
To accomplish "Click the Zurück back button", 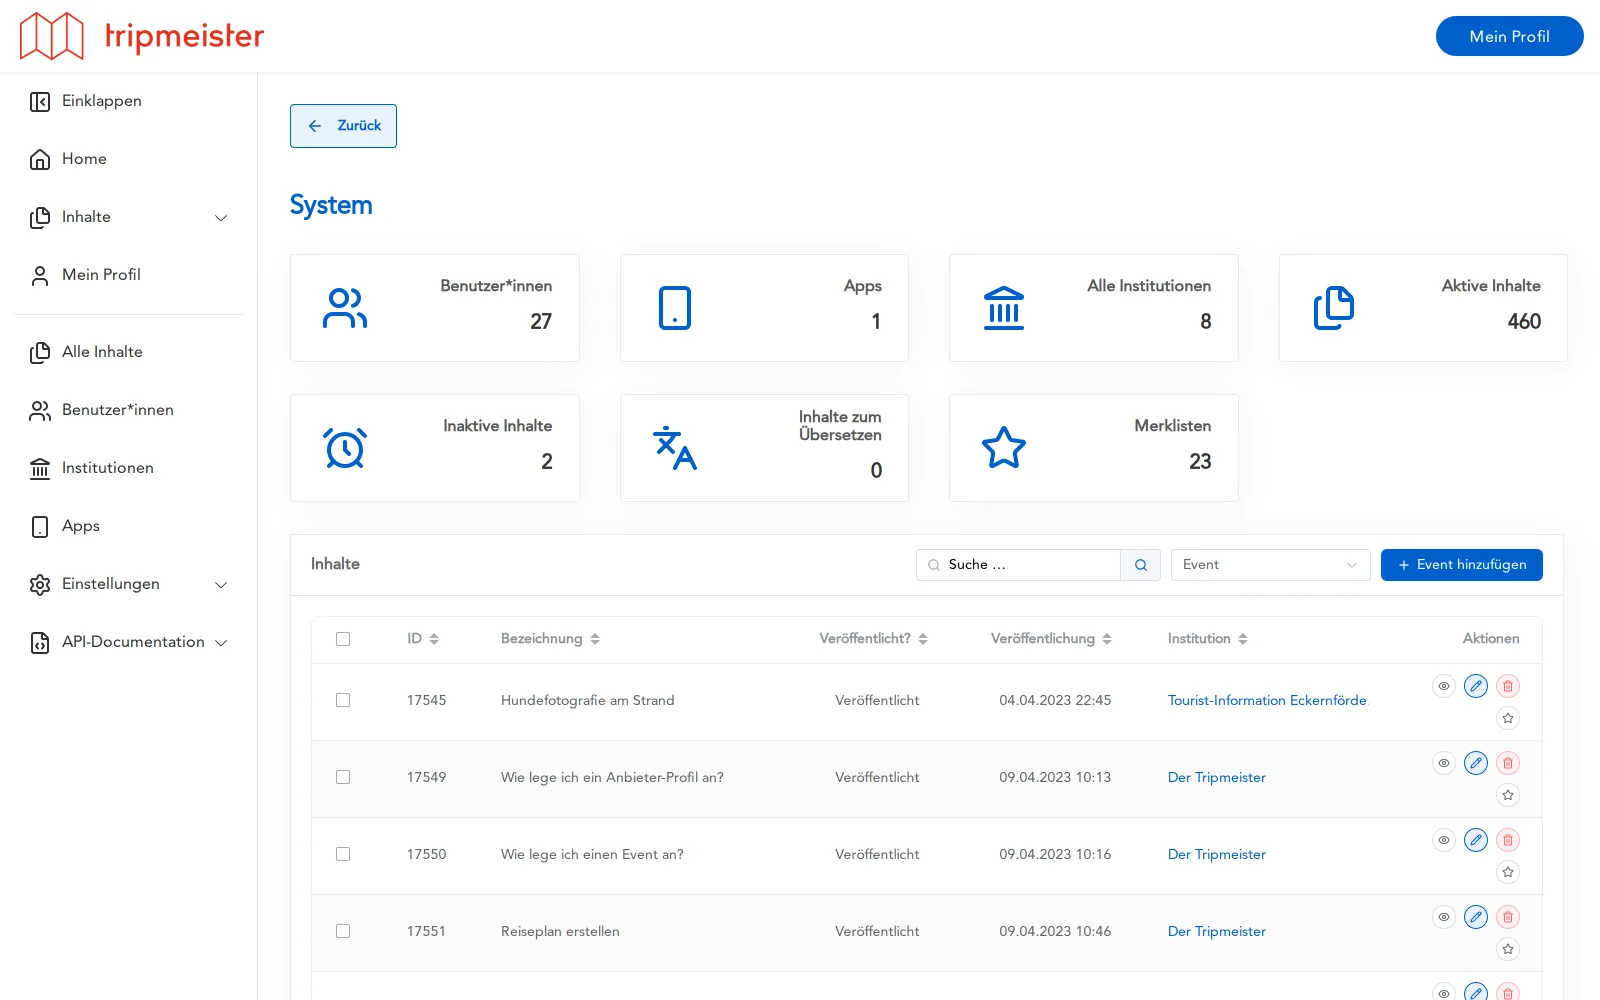I will click(343, 126).
